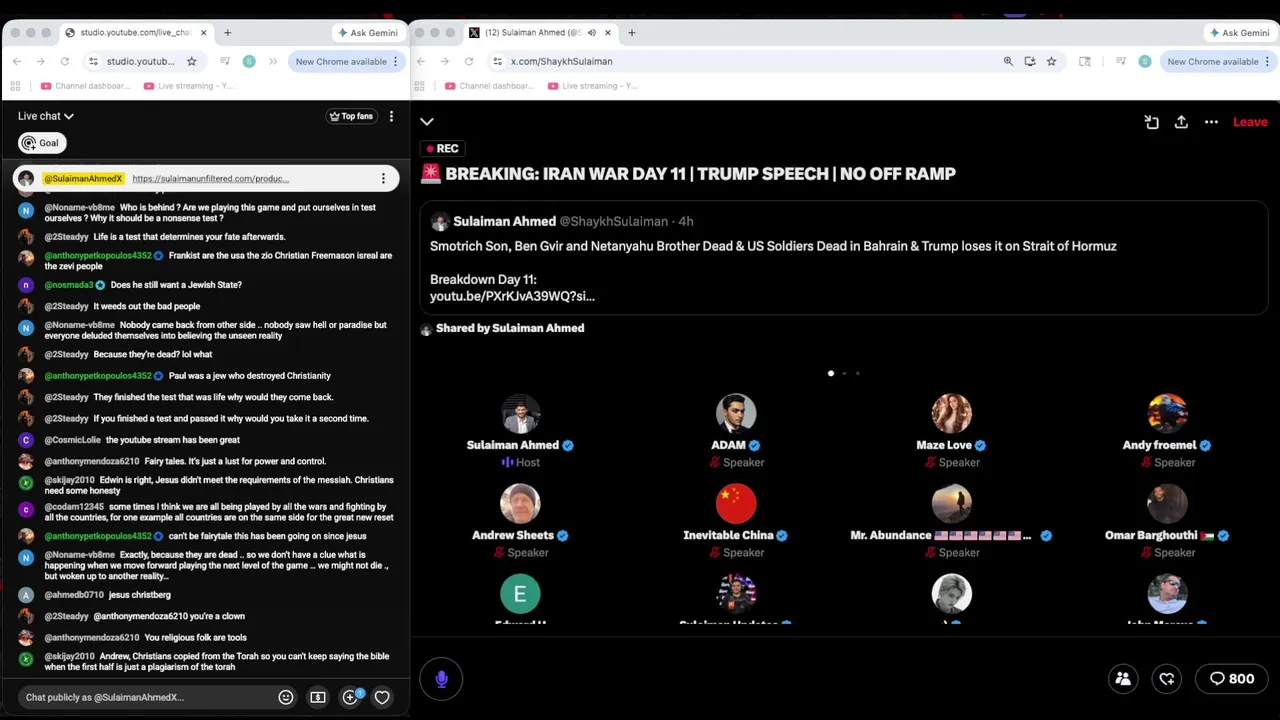Collapse the Space with the down chevron
Viewport: 1280px width, 720px height.
427,122
